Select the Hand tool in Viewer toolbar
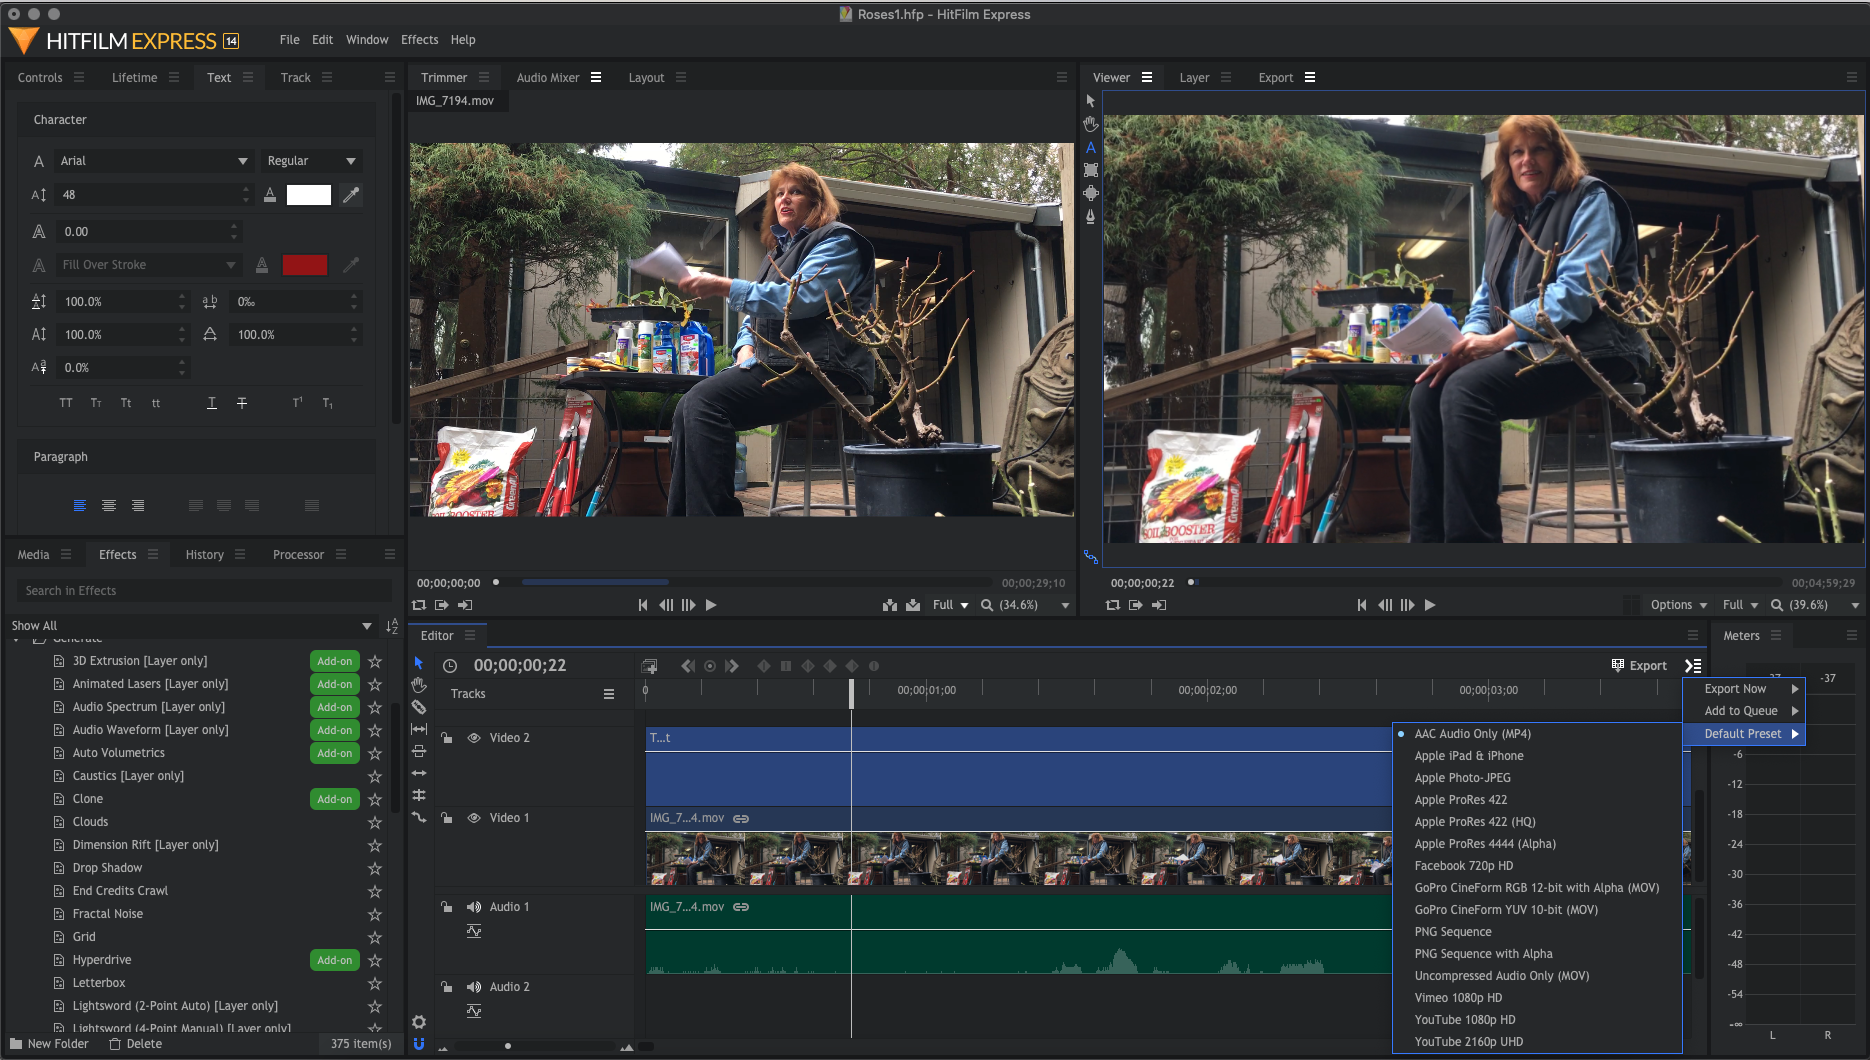The height and width of the screenshot is (1060, 1870). tap(1090, 124)
